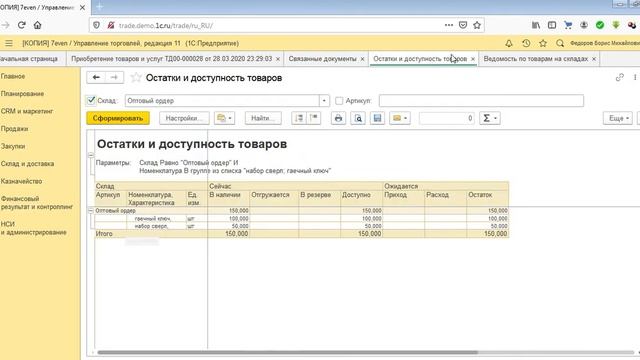Open the Планирование section
640x360 pixels.
22,94
